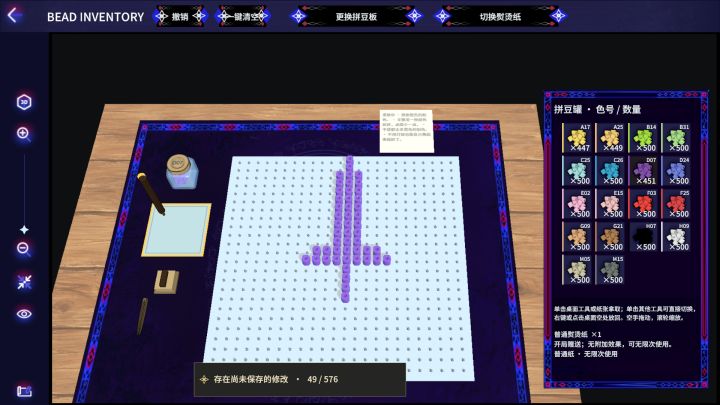Click the zoom out magnifier icon
Viewport: 720px width, 405px height.
(23, 249)
